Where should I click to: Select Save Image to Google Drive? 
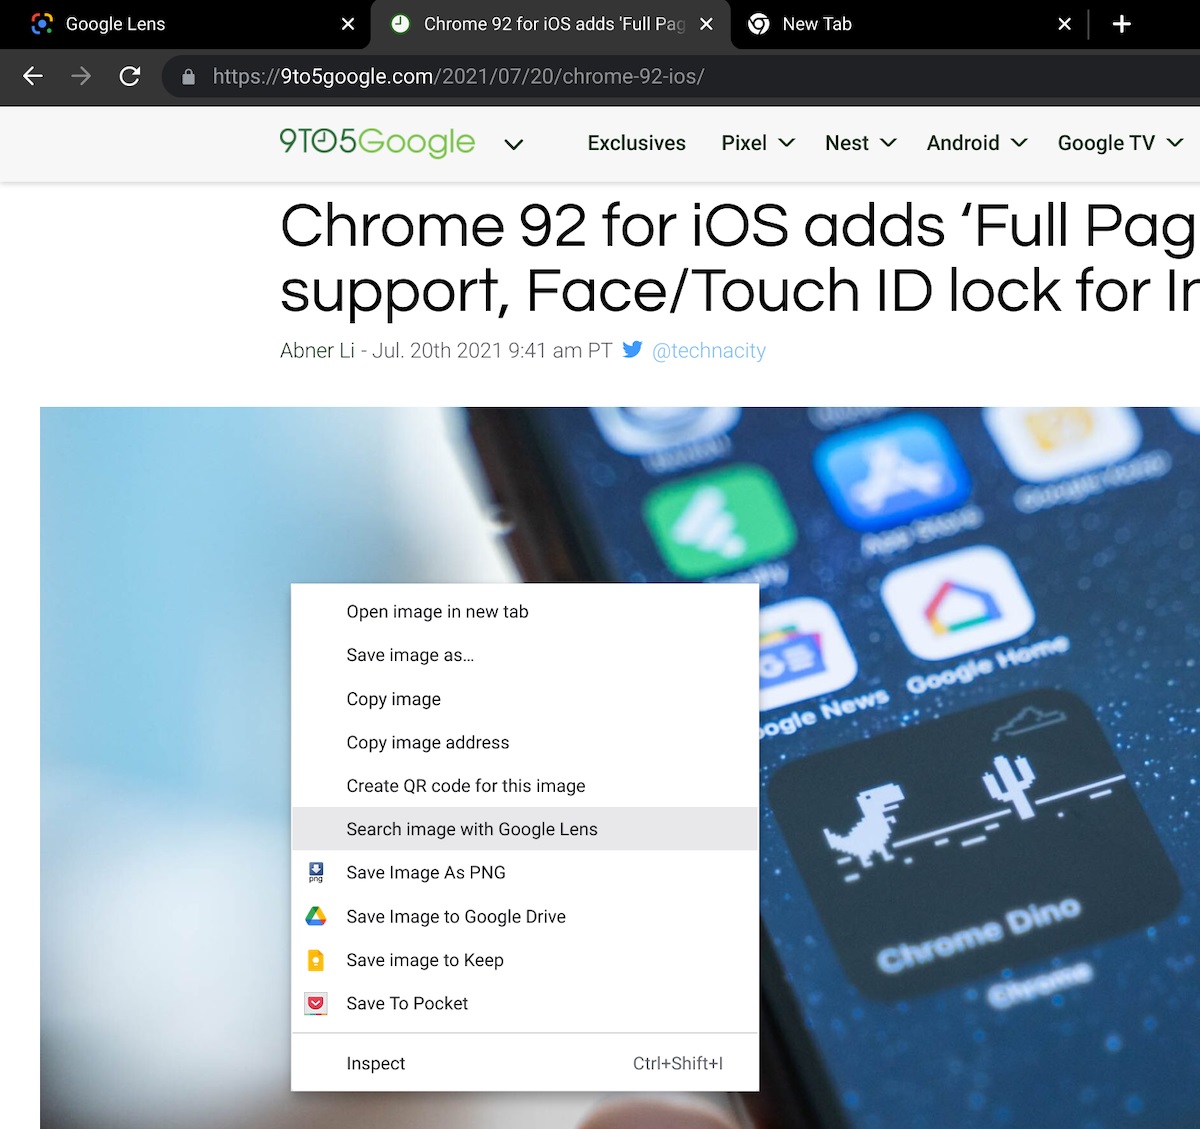click(525, 916)
